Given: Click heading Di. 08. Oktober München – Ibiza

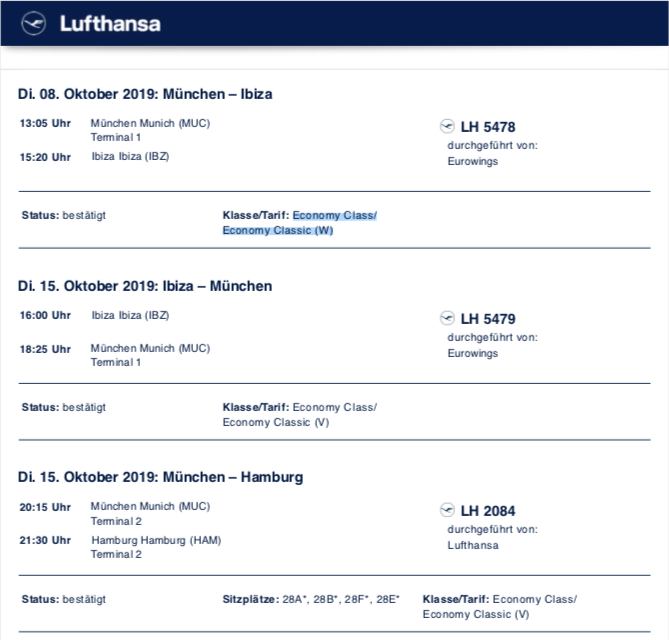Looking at the screenshot, I should point(145,94).
